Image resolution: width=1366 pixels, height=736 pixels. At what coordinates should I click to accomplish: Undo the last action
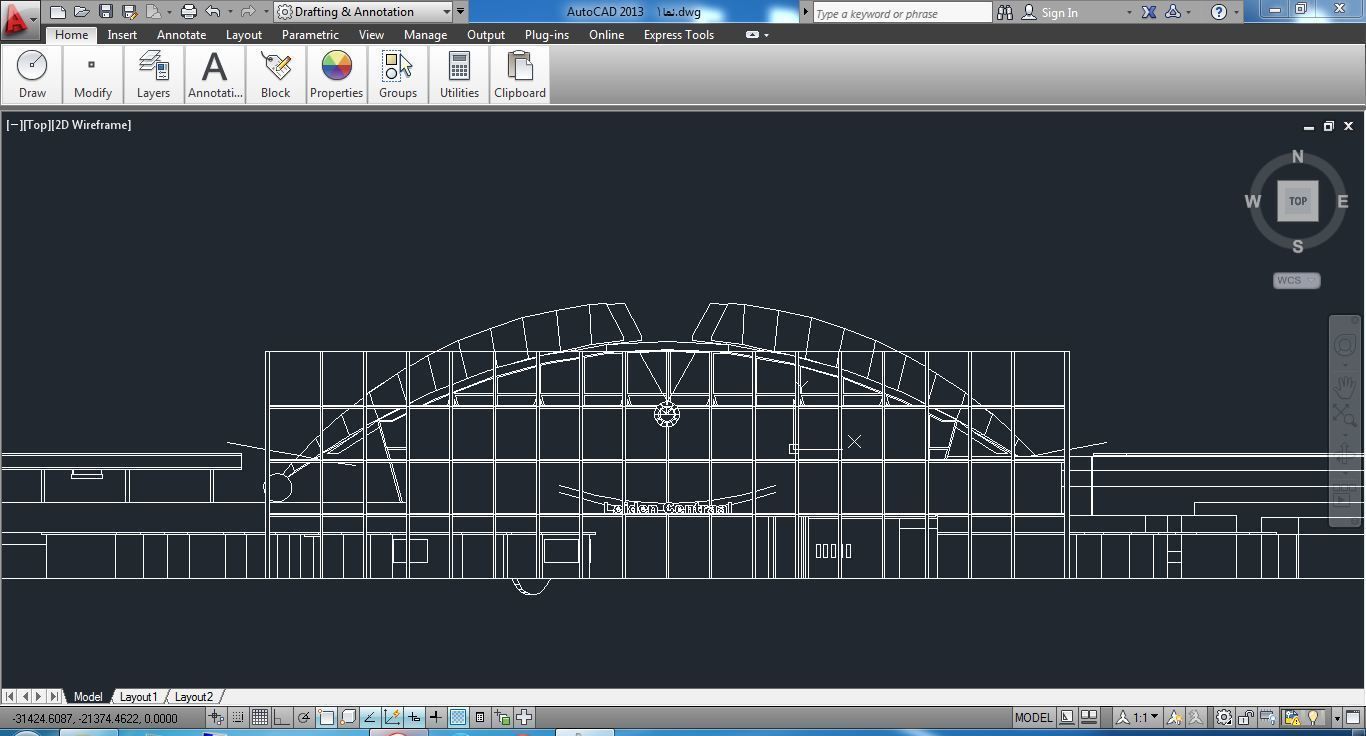pos(212,12)
